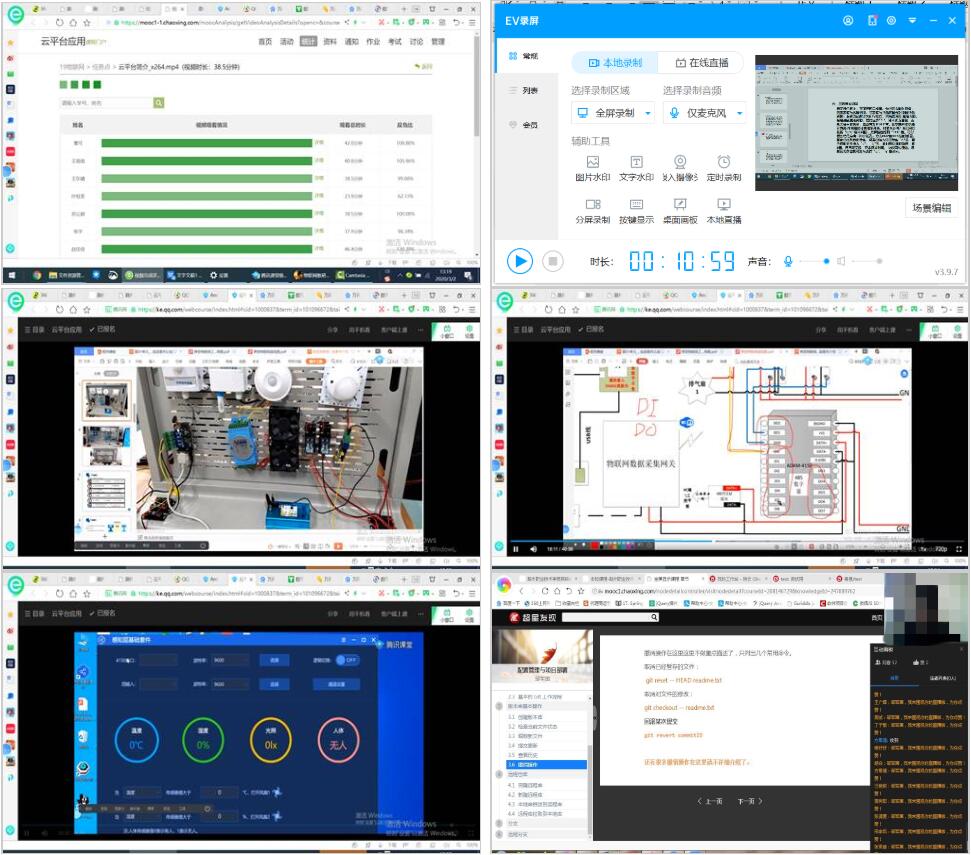Screen dimensions: 971x855
Task: Expand the 仅麦克风 audio source dropdown
Action: coord(740,113)
